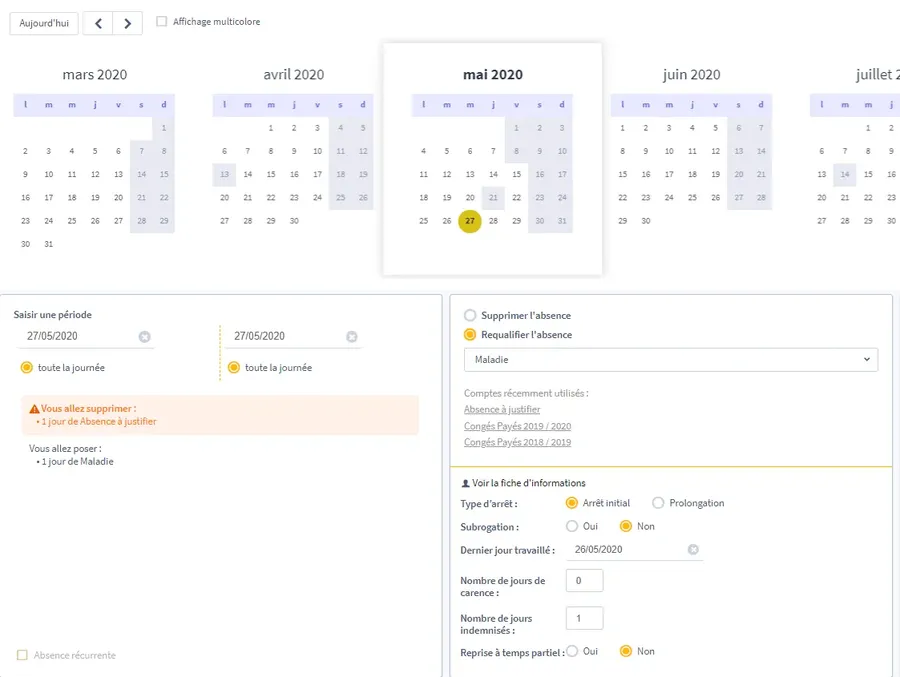Open the Maladie absence type dropdown
This screenshot has width=900, height=677.
pos(670,359)
